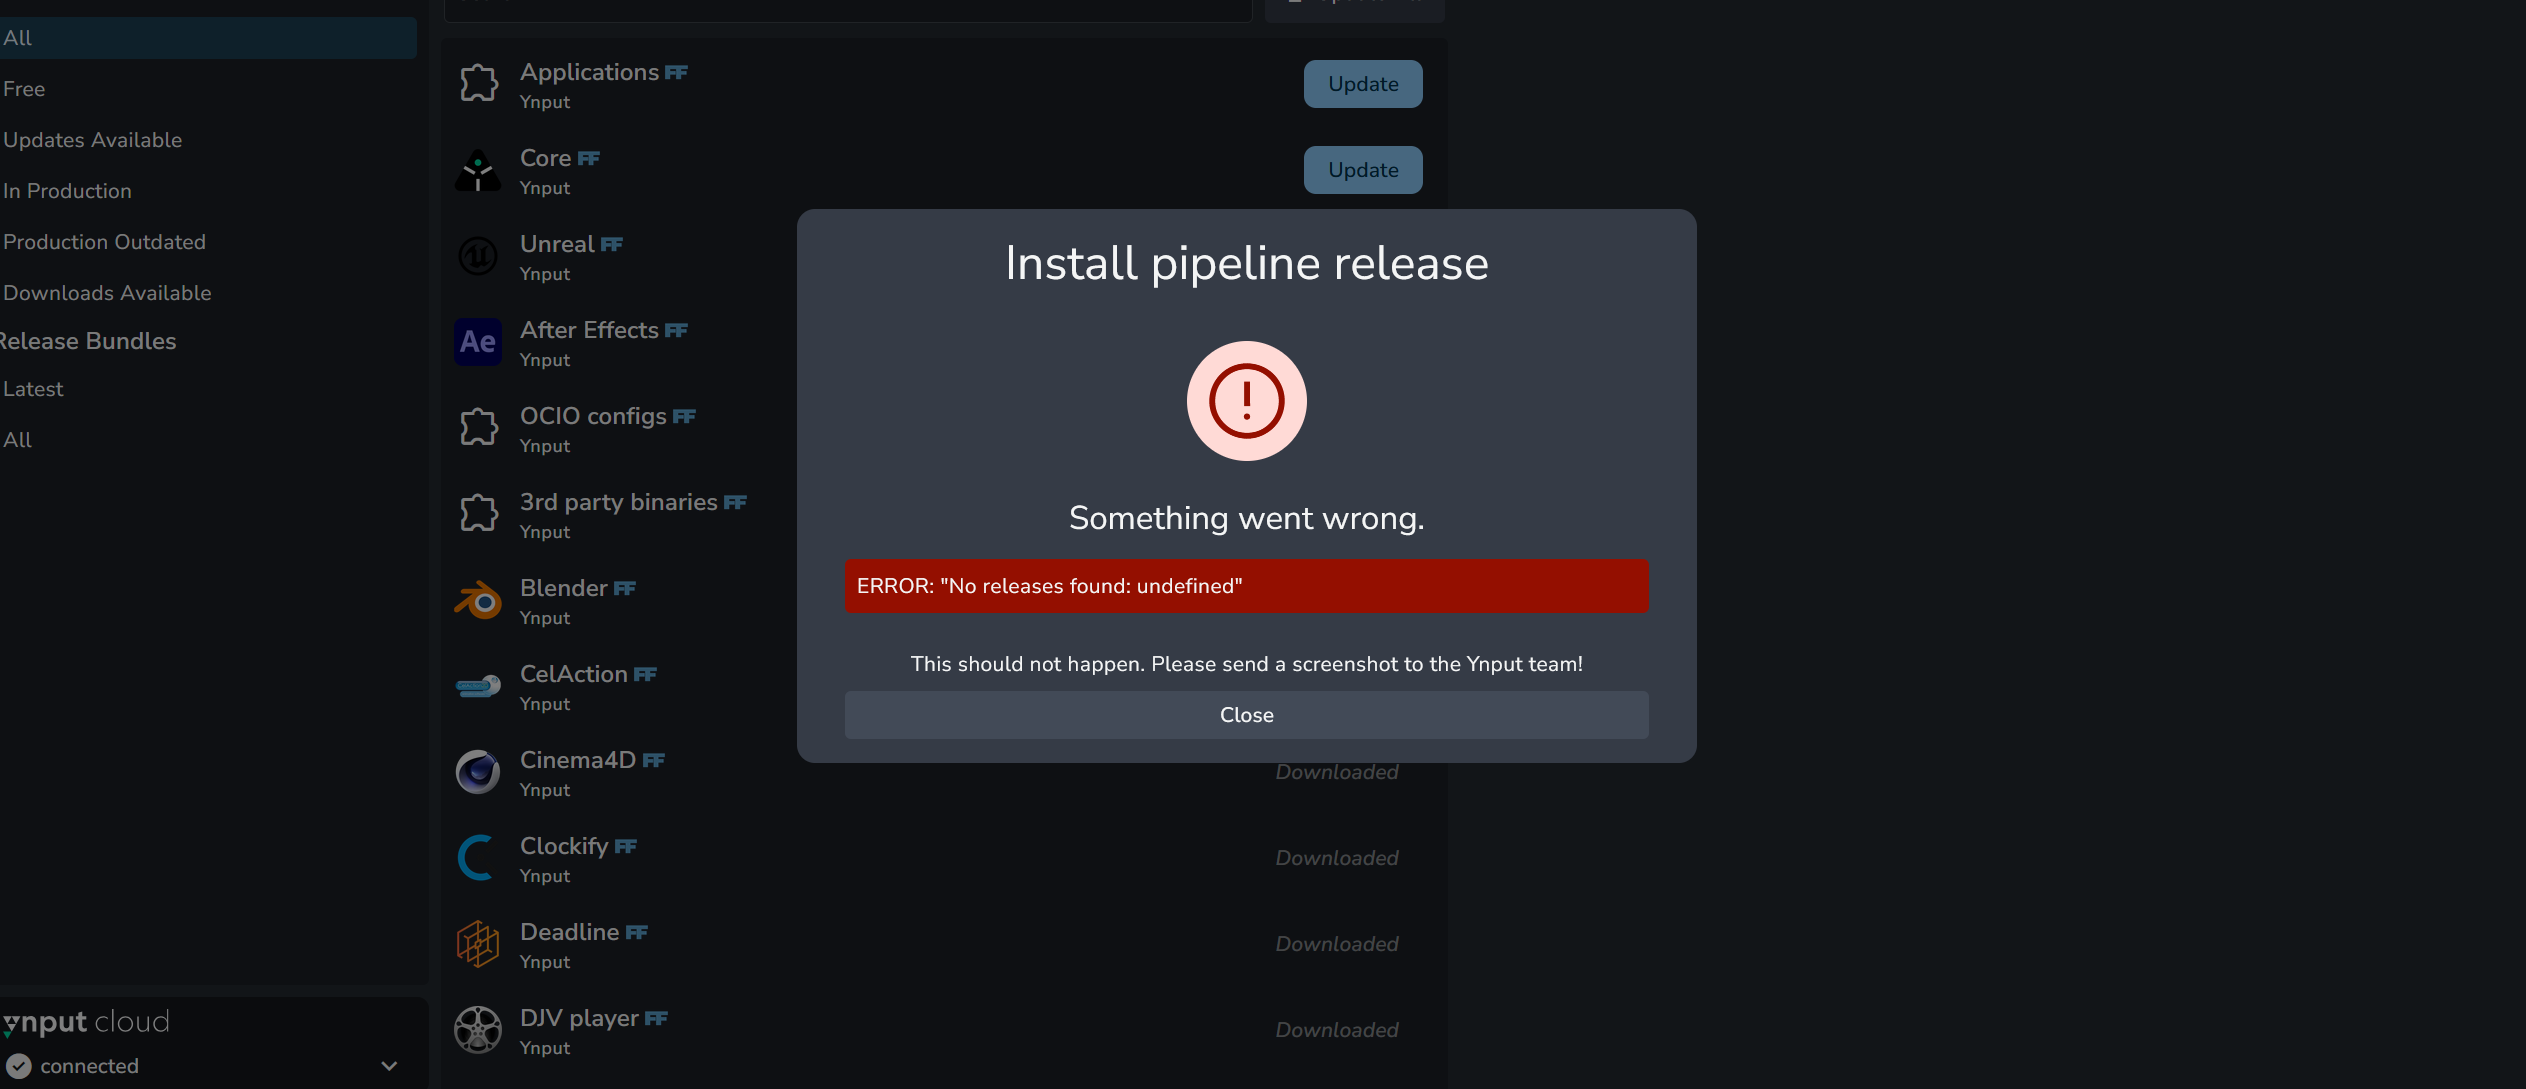Screen dimensions: 2526x1089
Task: Click the Unreal engine icon
Action: point(478,256)
